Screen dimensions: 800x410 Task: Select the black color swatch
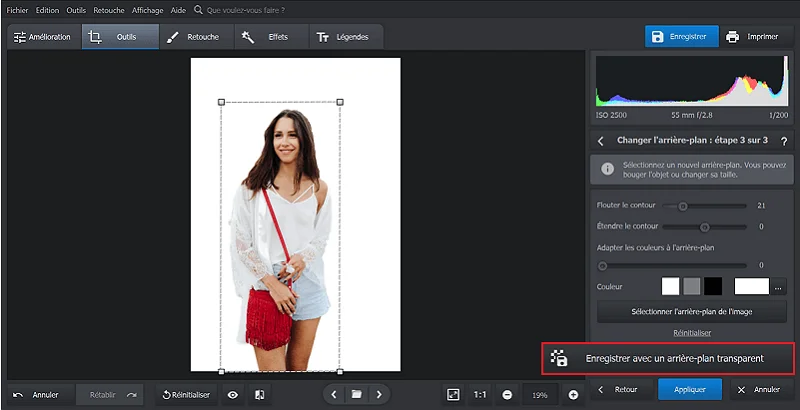713,287
